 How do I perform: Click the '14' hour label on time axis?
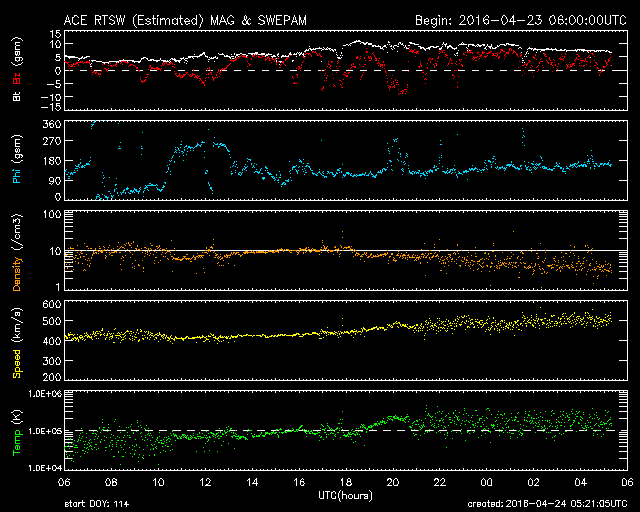(x=252, y=482)
